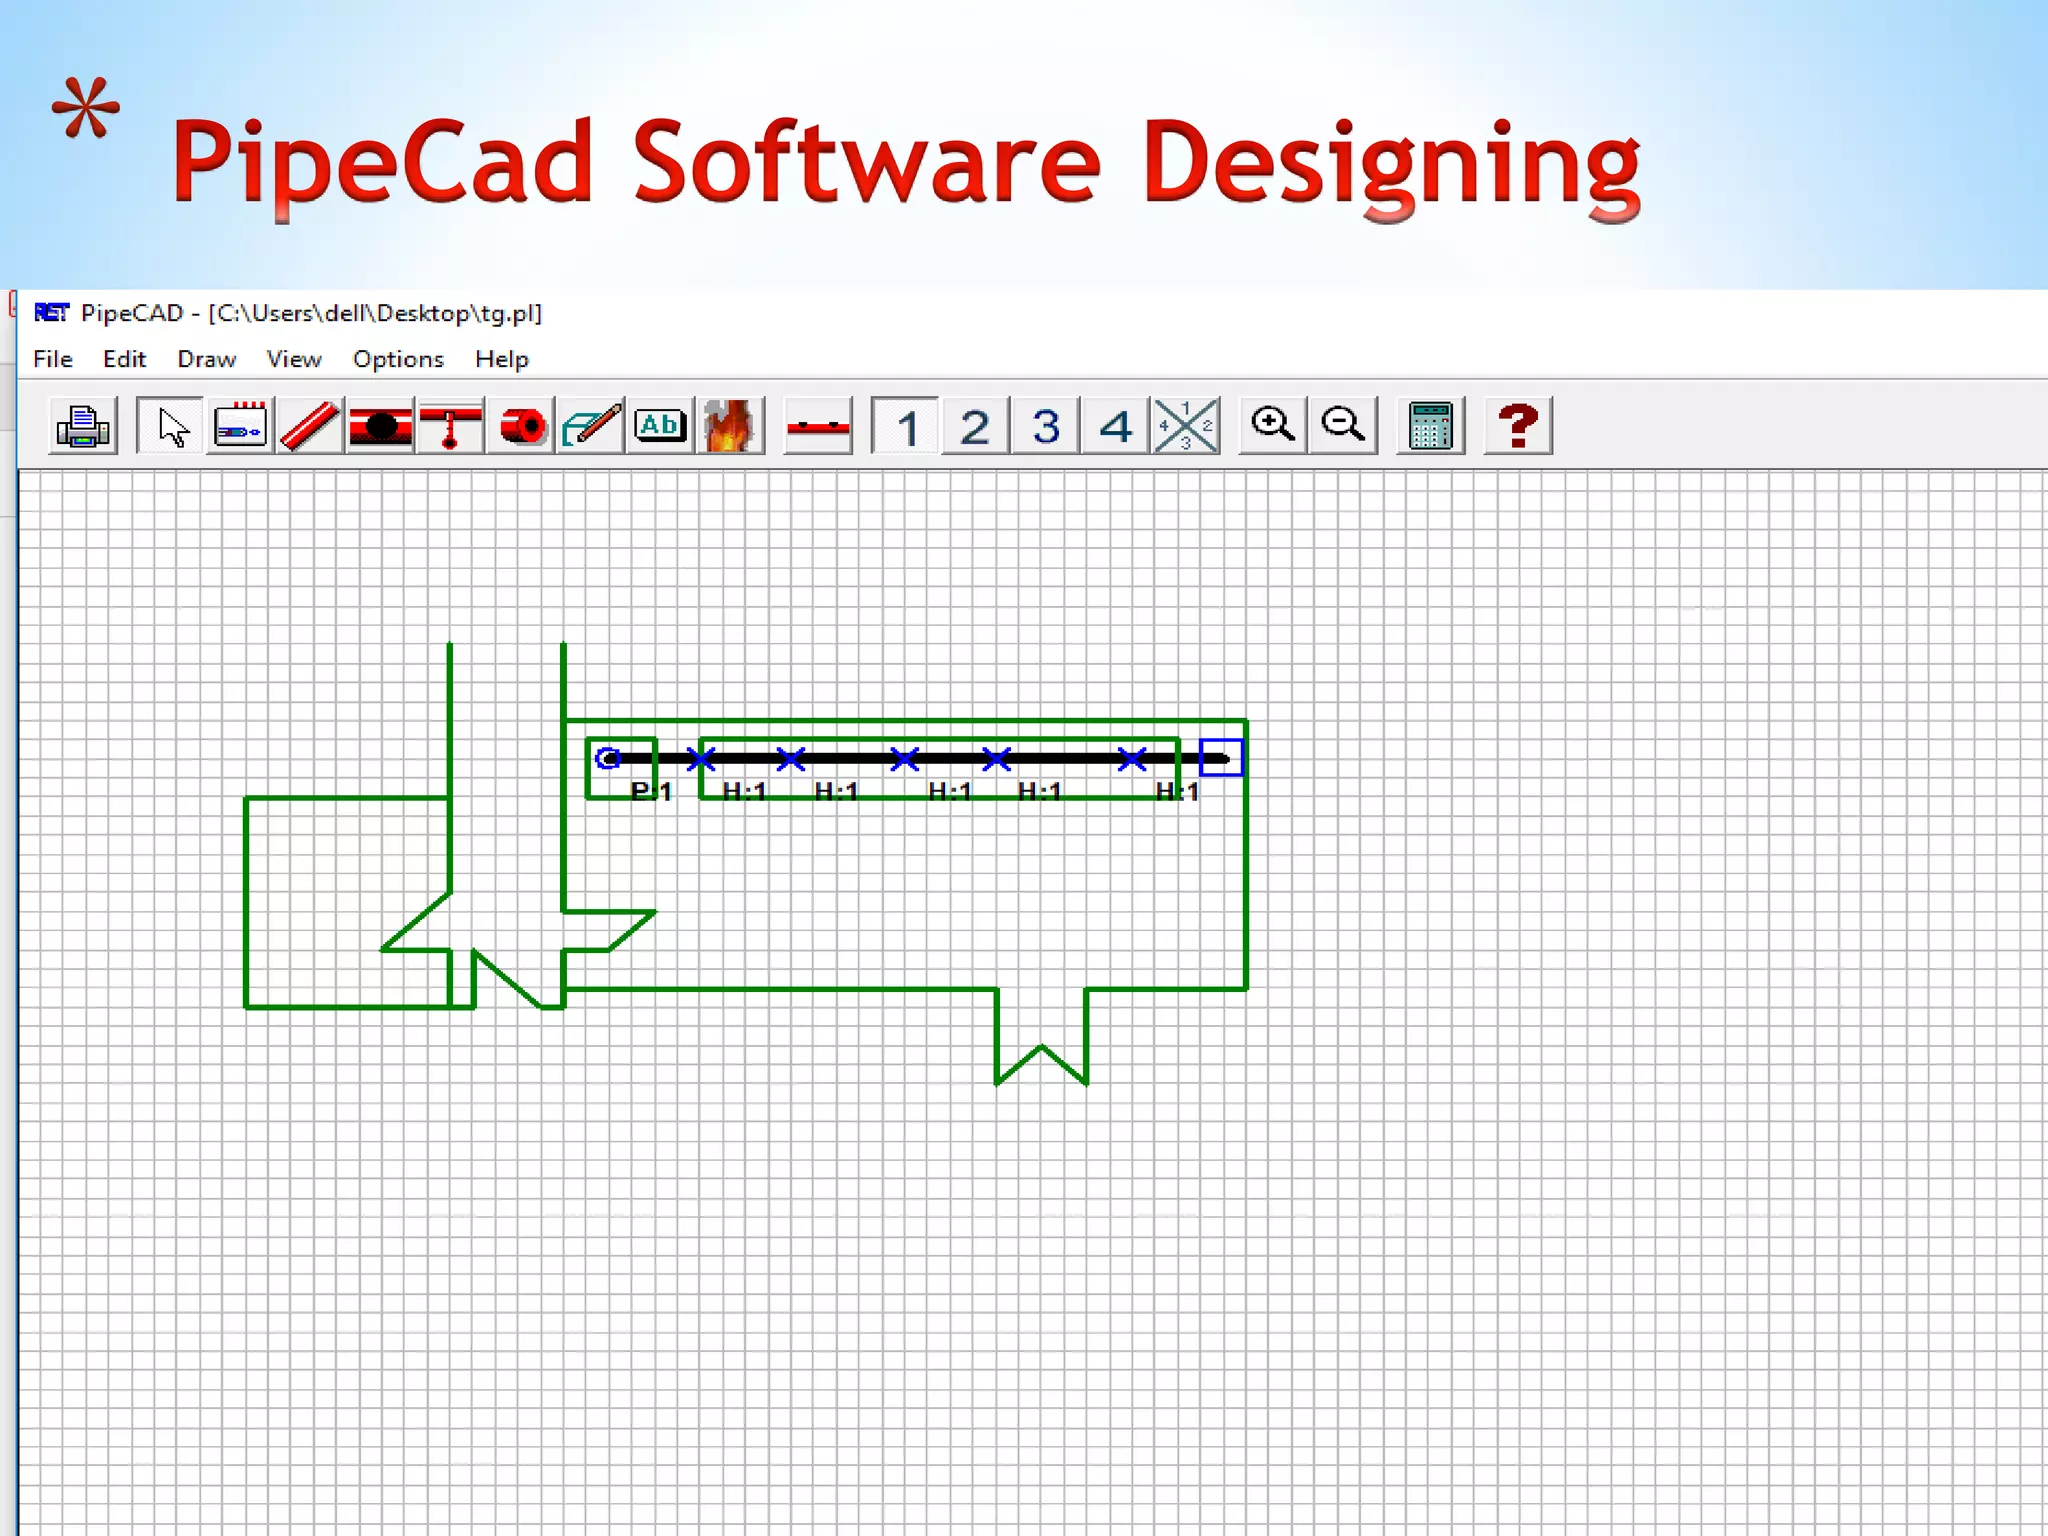Click the detector circle labeled P:1
This screenshot has width=2048, height=1536.
607,758
